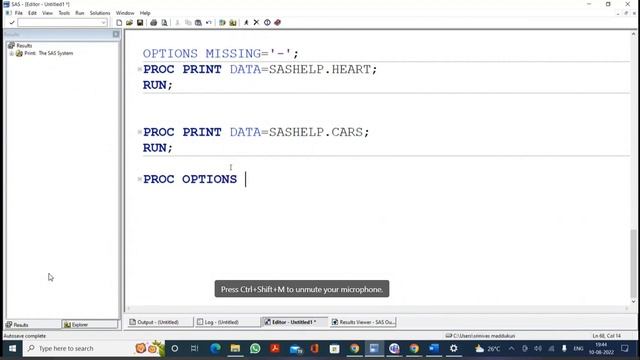The width and height of the screenshot is (640, 360).
Task: Open the View menu
Action: click(x=47, y=13)
